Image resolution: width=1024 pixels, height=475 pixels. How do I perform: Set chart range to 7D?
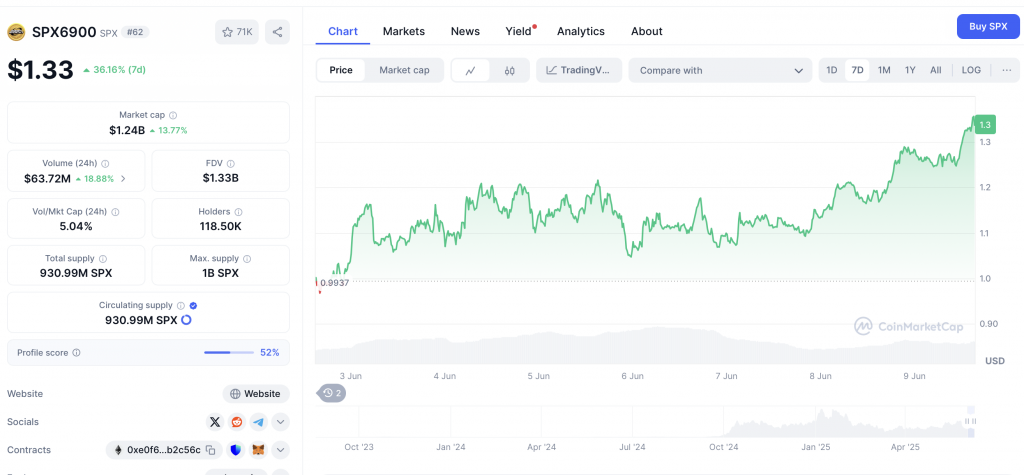(857, 70)
